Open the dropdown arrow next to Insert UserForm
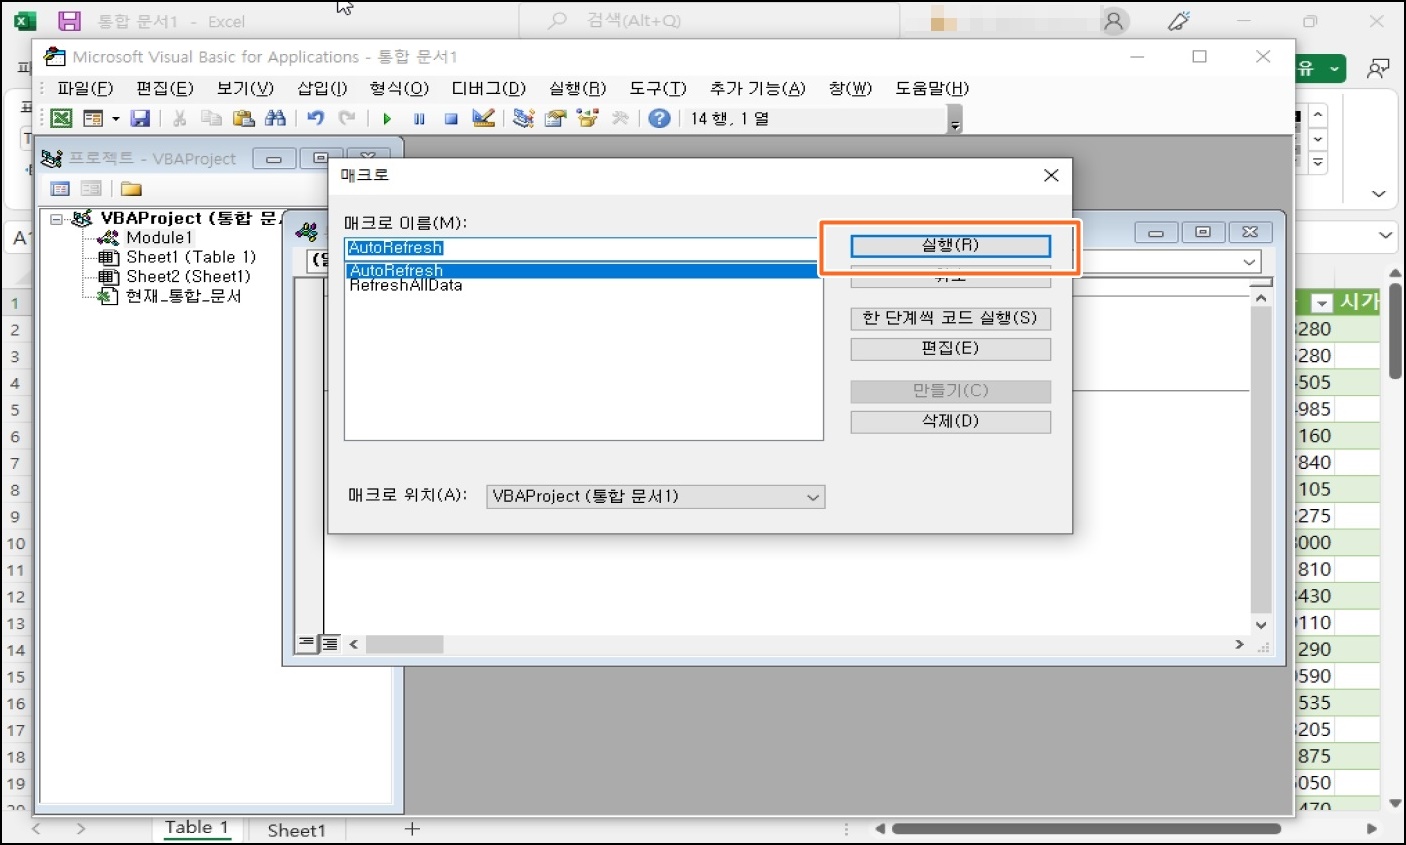 click(x=116, y=119)
